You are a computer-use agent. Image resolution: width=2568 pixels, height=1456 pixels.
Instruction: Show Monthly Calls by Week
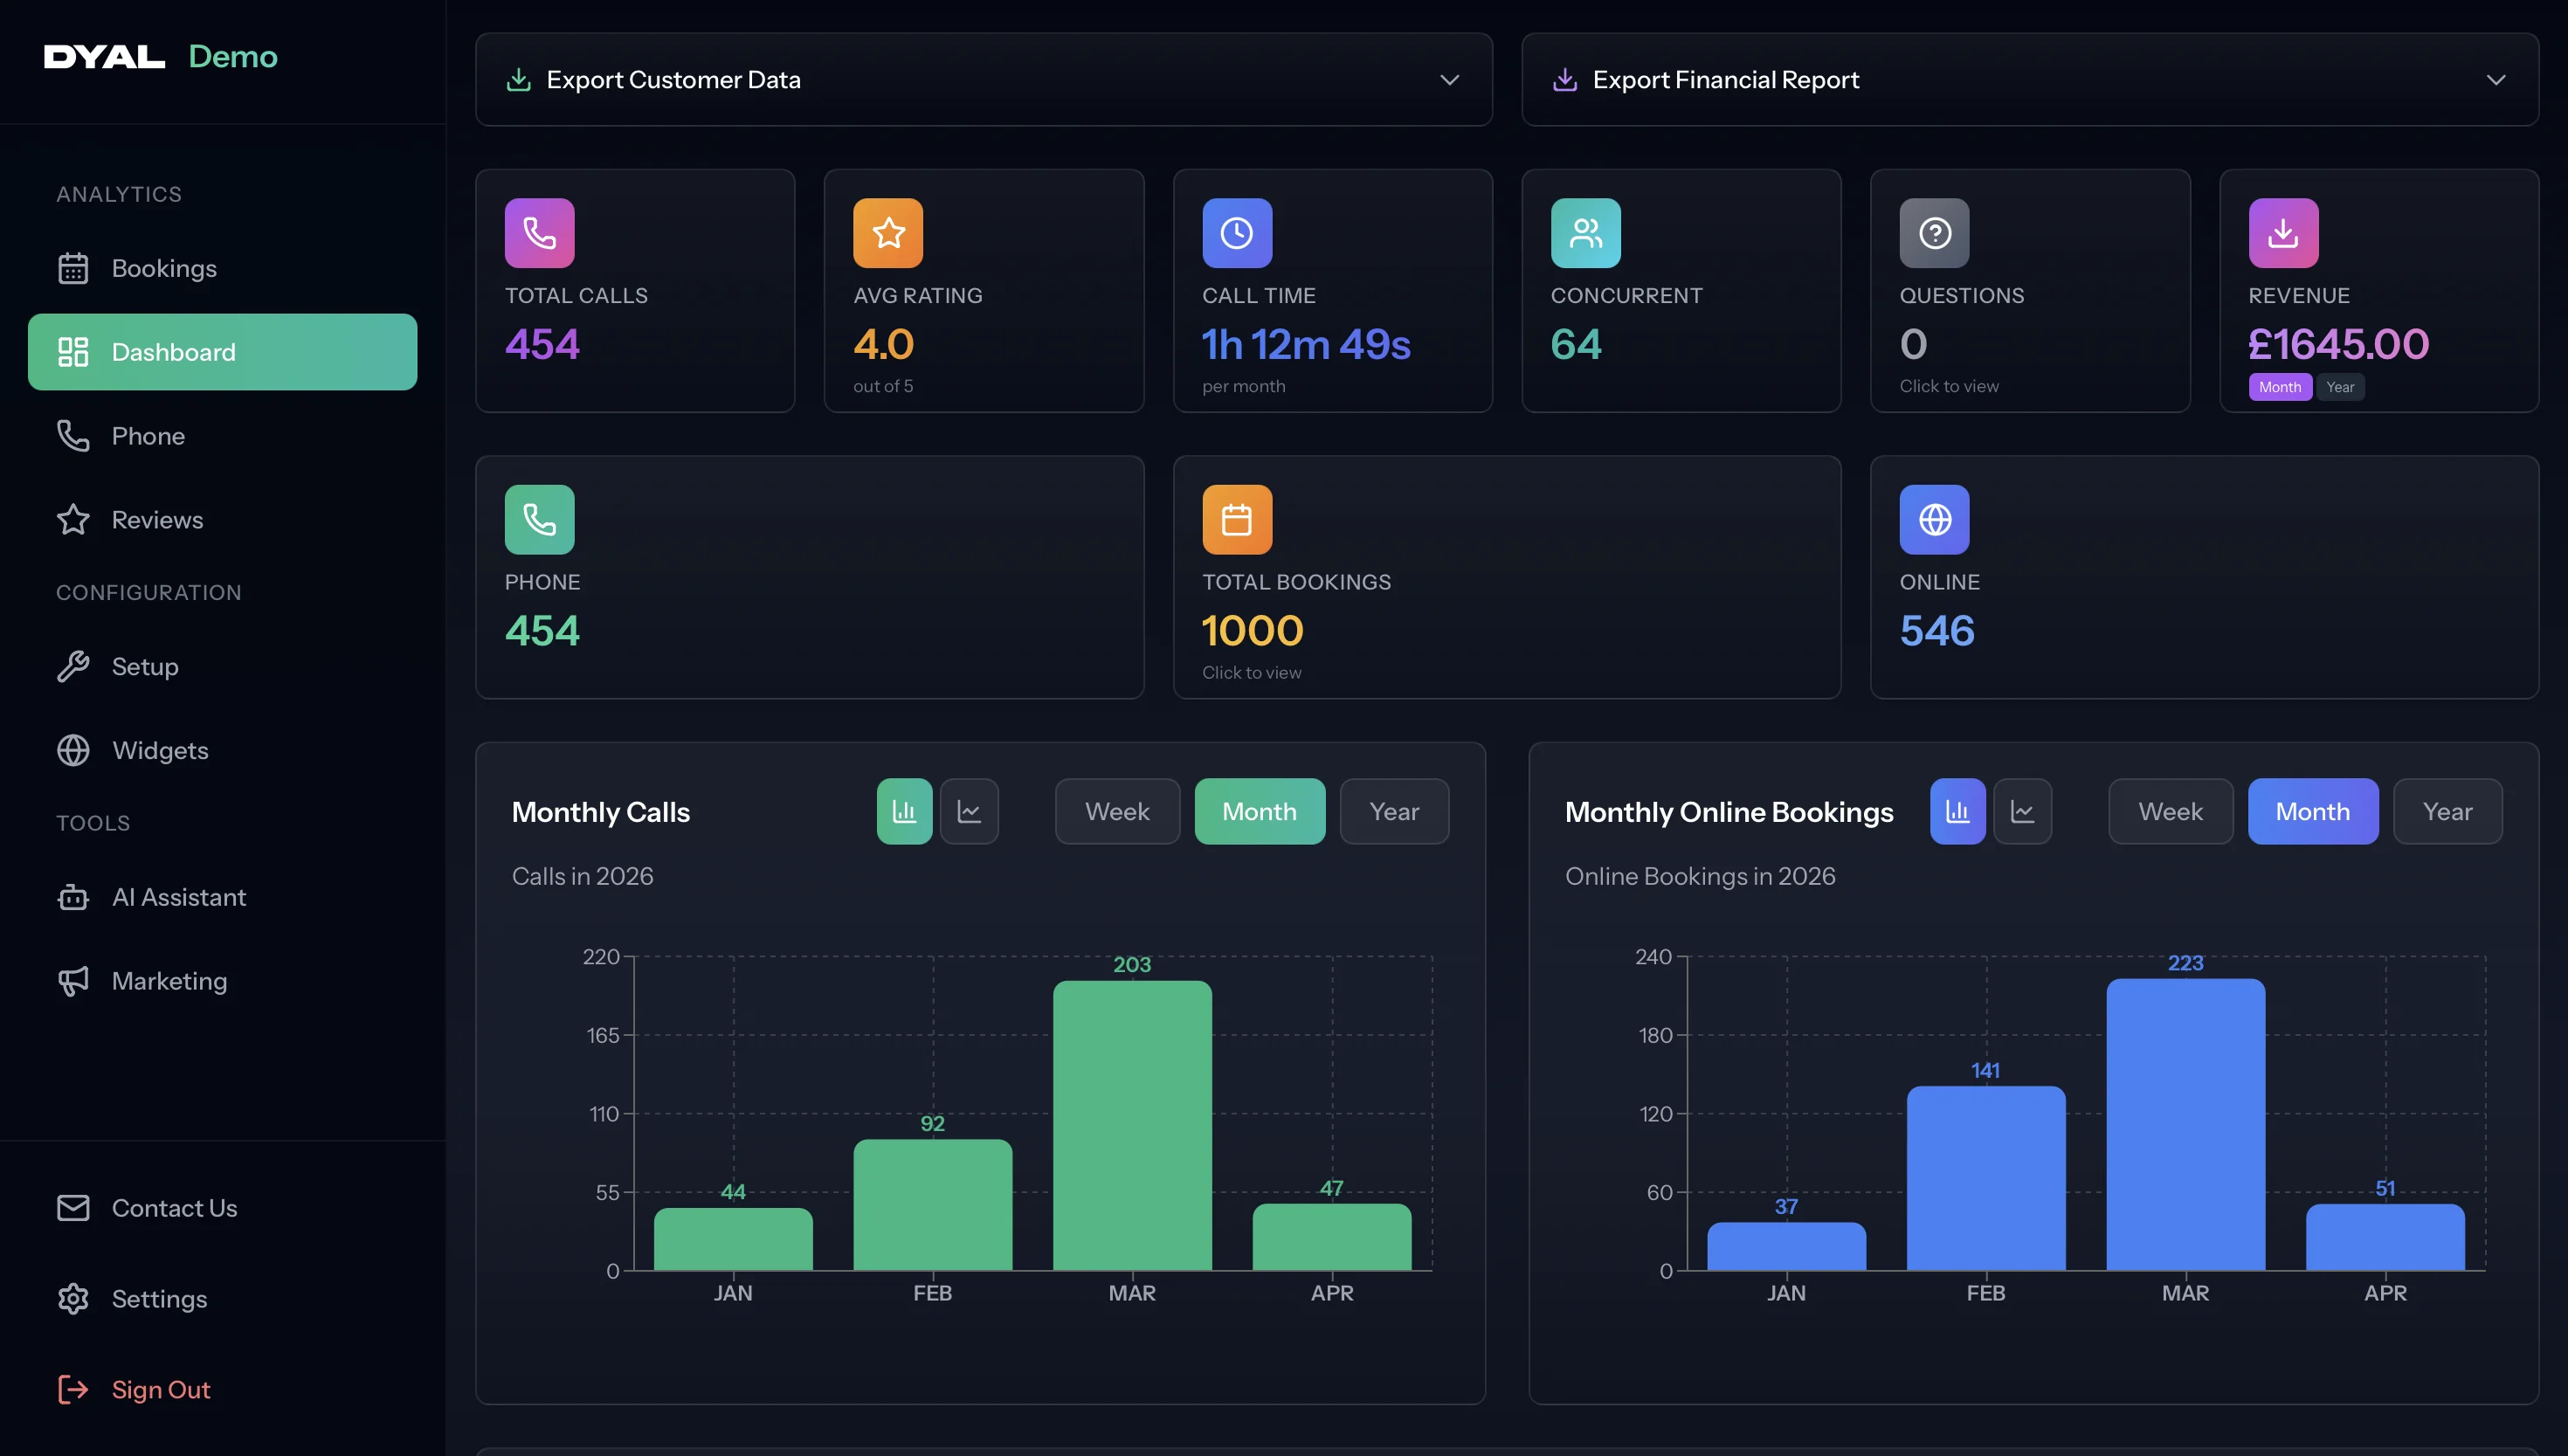(x=1117, y=812)
